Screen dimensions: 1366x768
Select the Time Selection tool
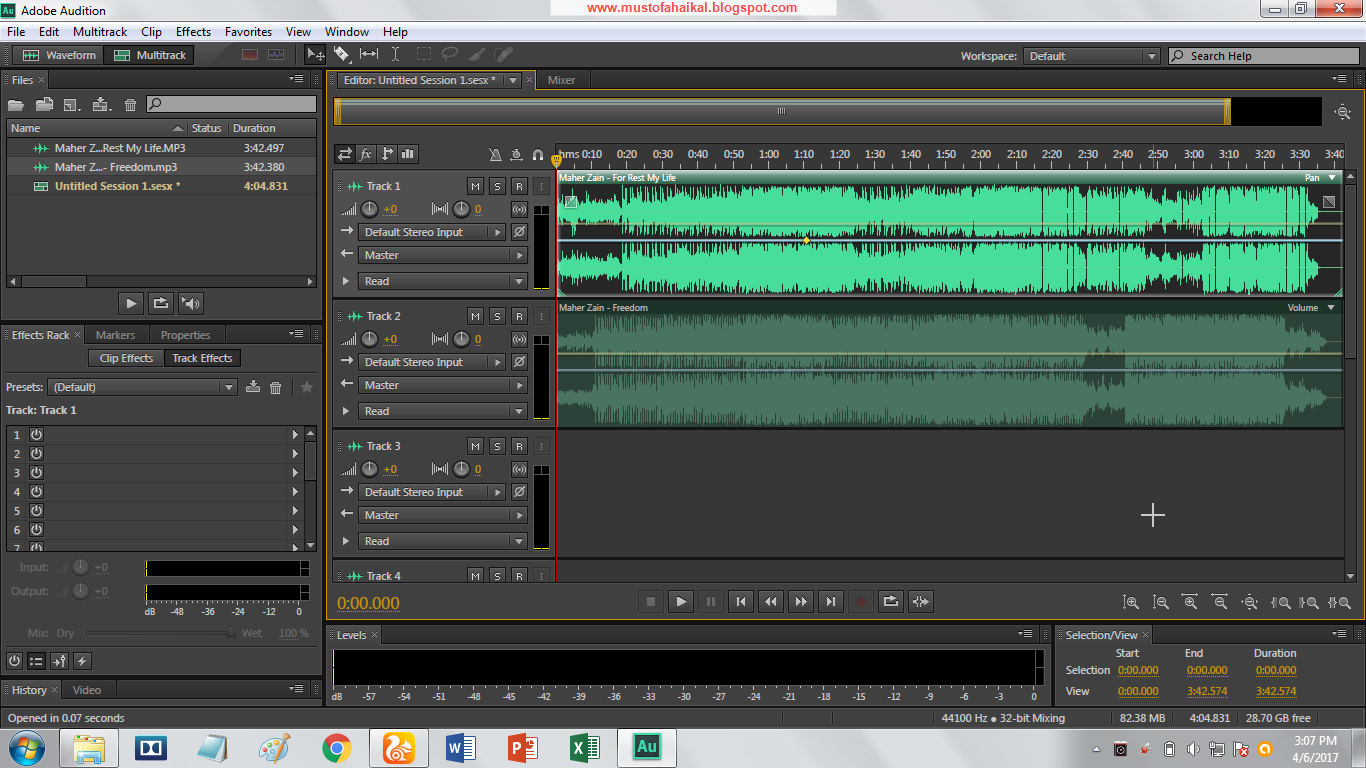[x=396, y=55]
